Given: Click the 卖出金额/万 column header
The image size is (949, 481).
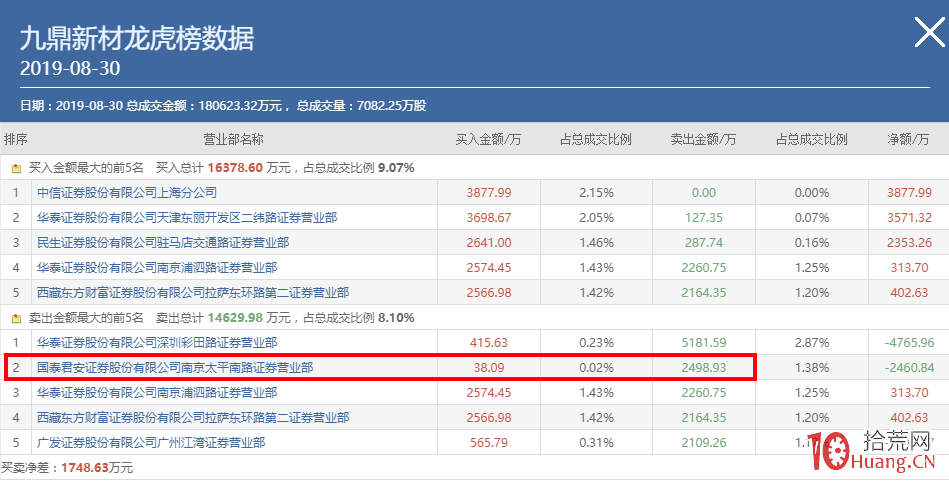Looking at the screenshot, I should (703, 139).
